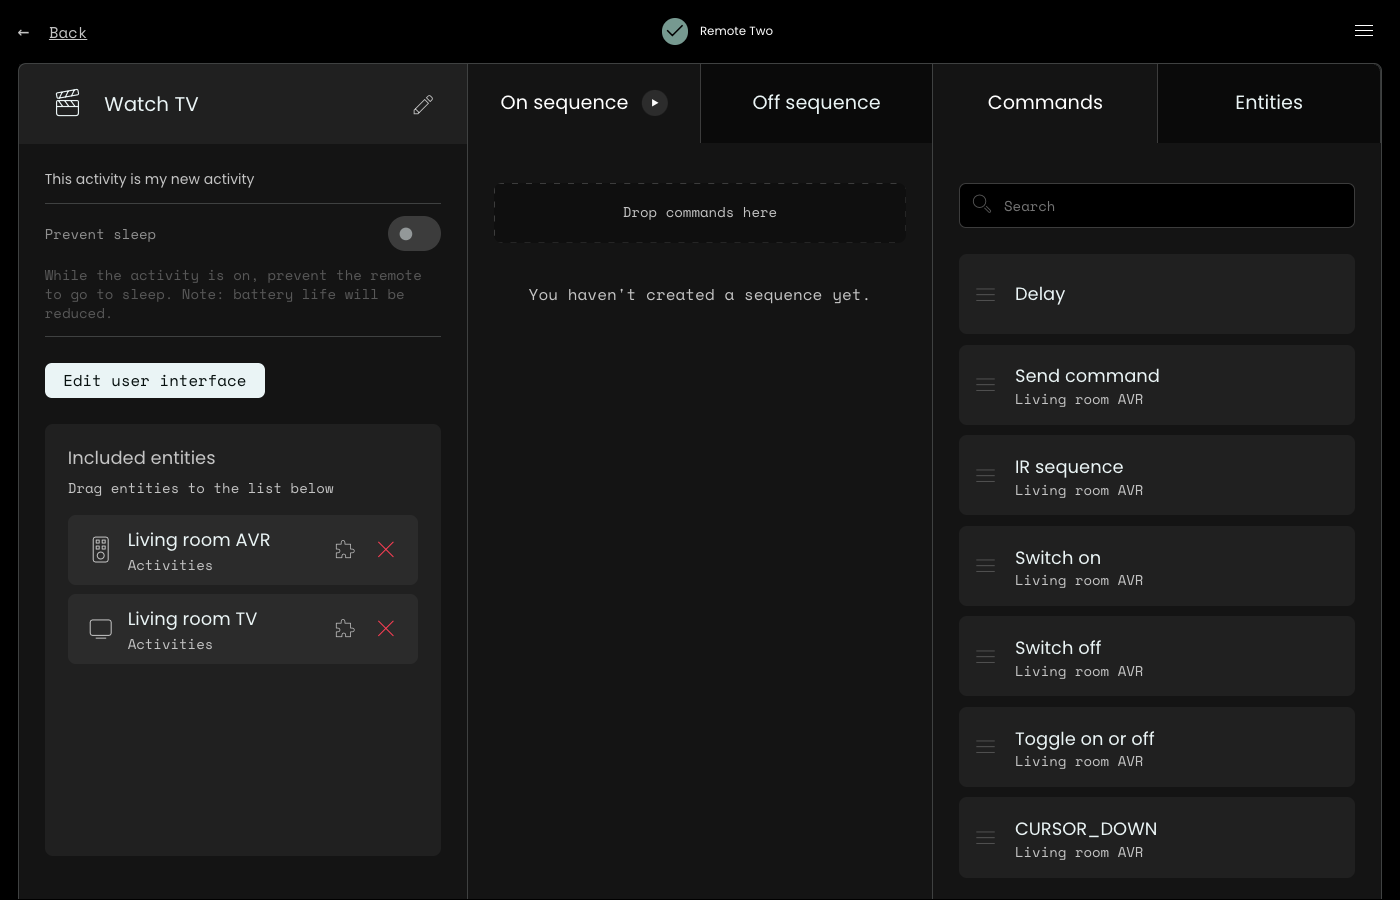Click the drag handle of Switch on
The width and height of the screenshot is (1400, 900).
[x=986, y=566]
